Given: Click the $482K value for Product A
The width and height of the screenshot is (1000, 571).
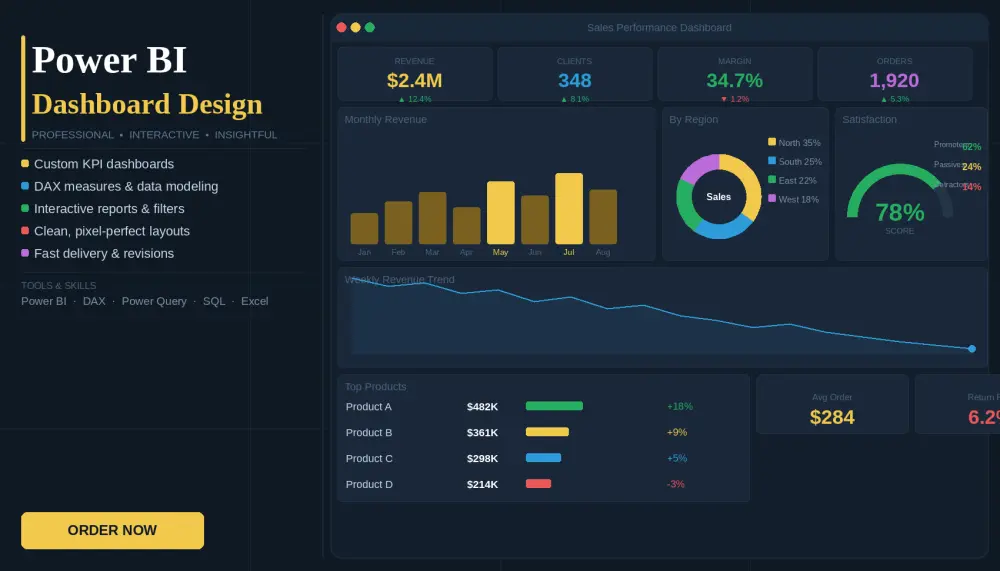Looking at the screenshot, I should pyautogui.click(x=482, y=406).
